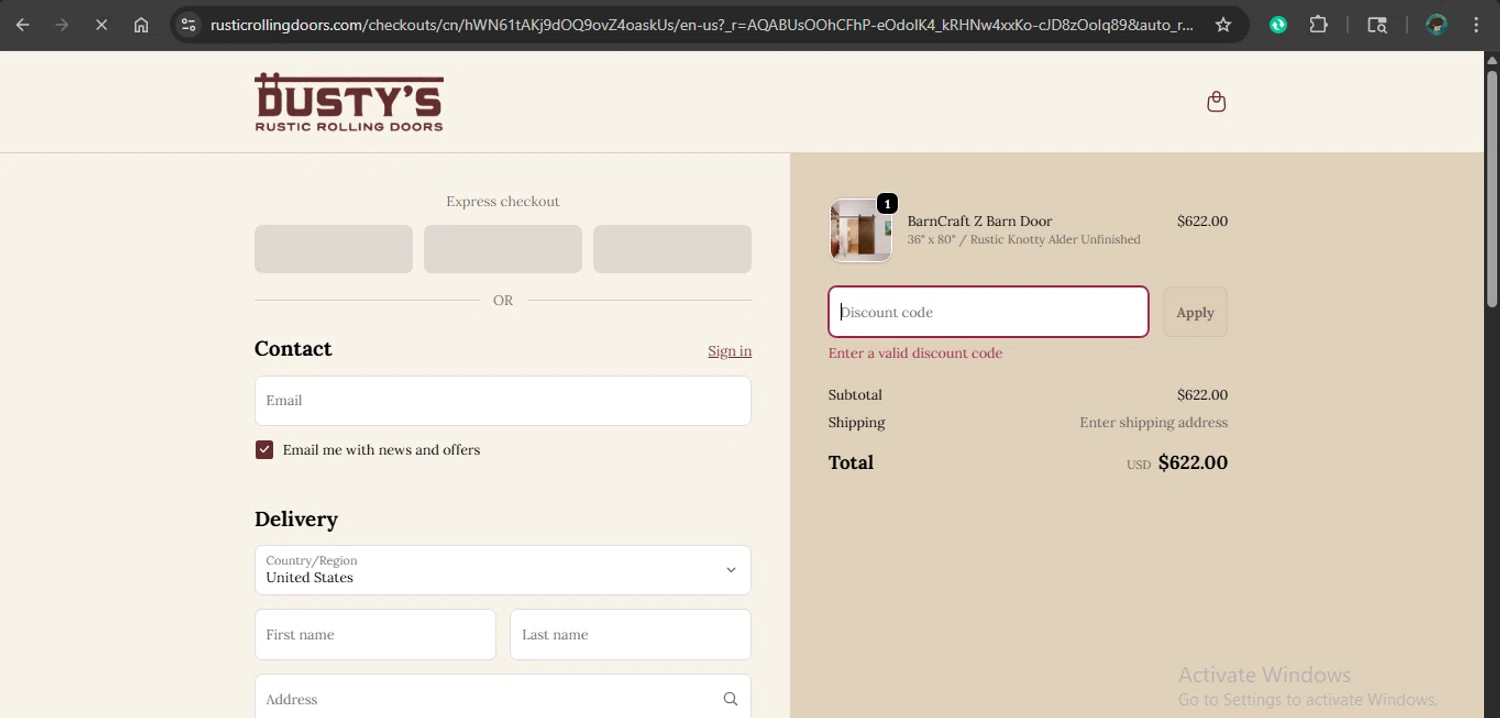Image resolution: width=1500 pixels, height=718 pixels.
Task: Click the Apply discount button
Action: click(x=1195, y=312)
